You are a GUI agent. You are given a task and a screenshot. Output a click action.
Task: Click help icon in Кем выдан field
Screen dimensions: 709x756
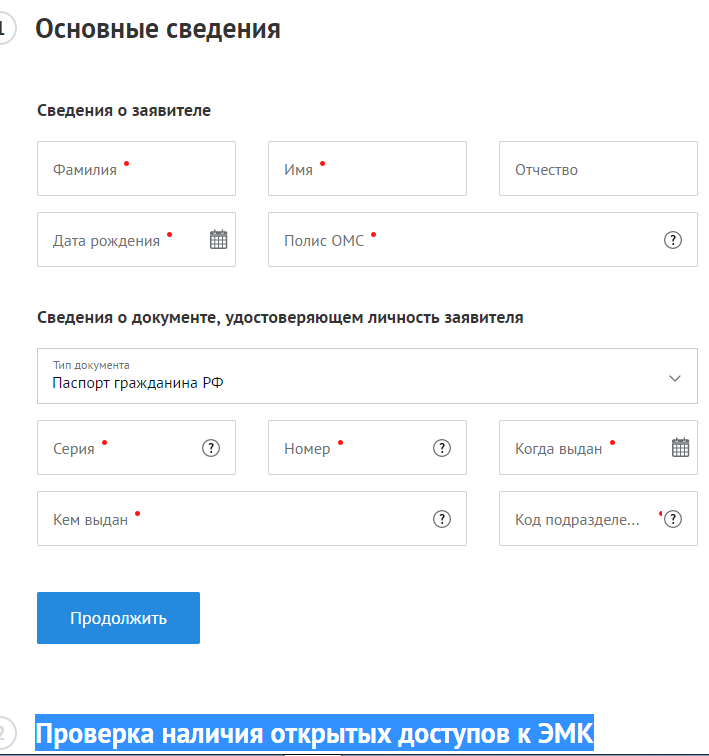tap(442, 519)
